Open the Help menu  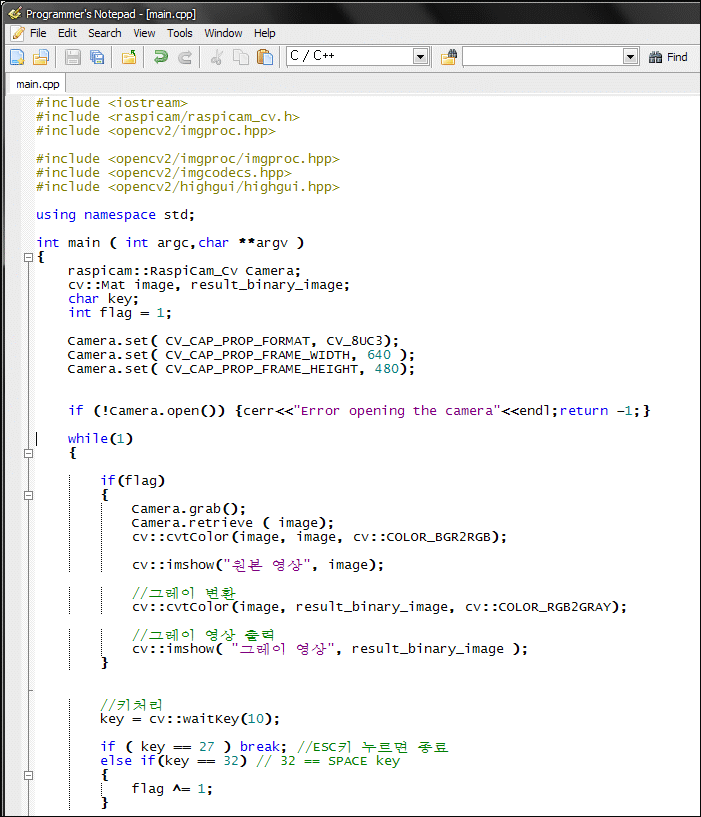(x=265, y=33)
